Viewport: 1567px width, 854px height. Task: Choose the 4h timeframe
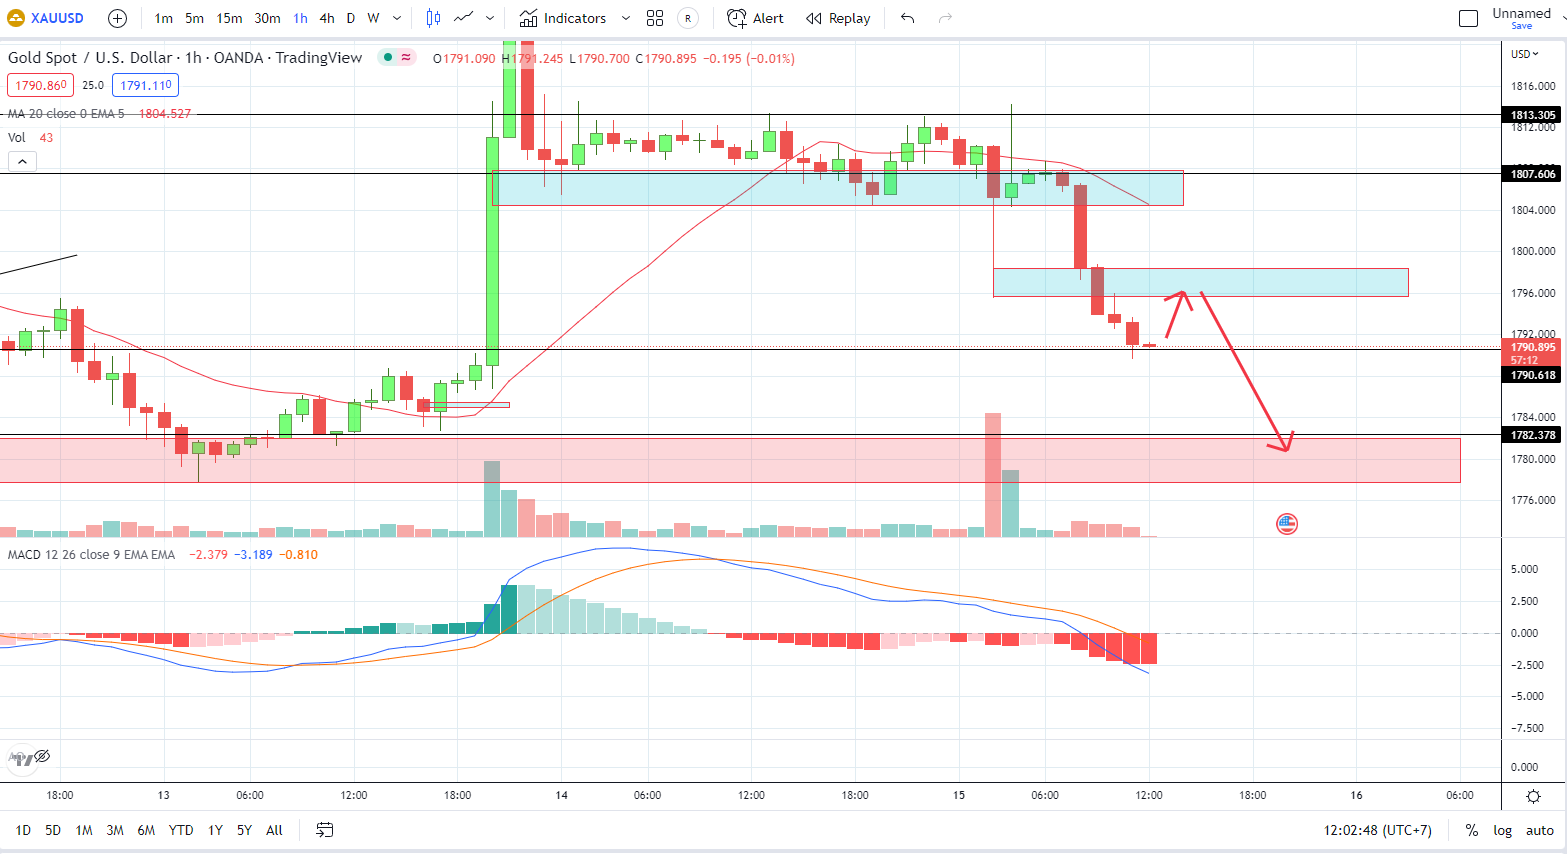[x=327, y=18]
